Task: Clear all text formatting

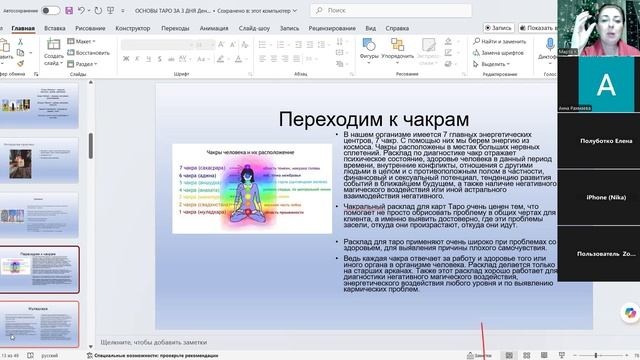Action: point(244,44)
